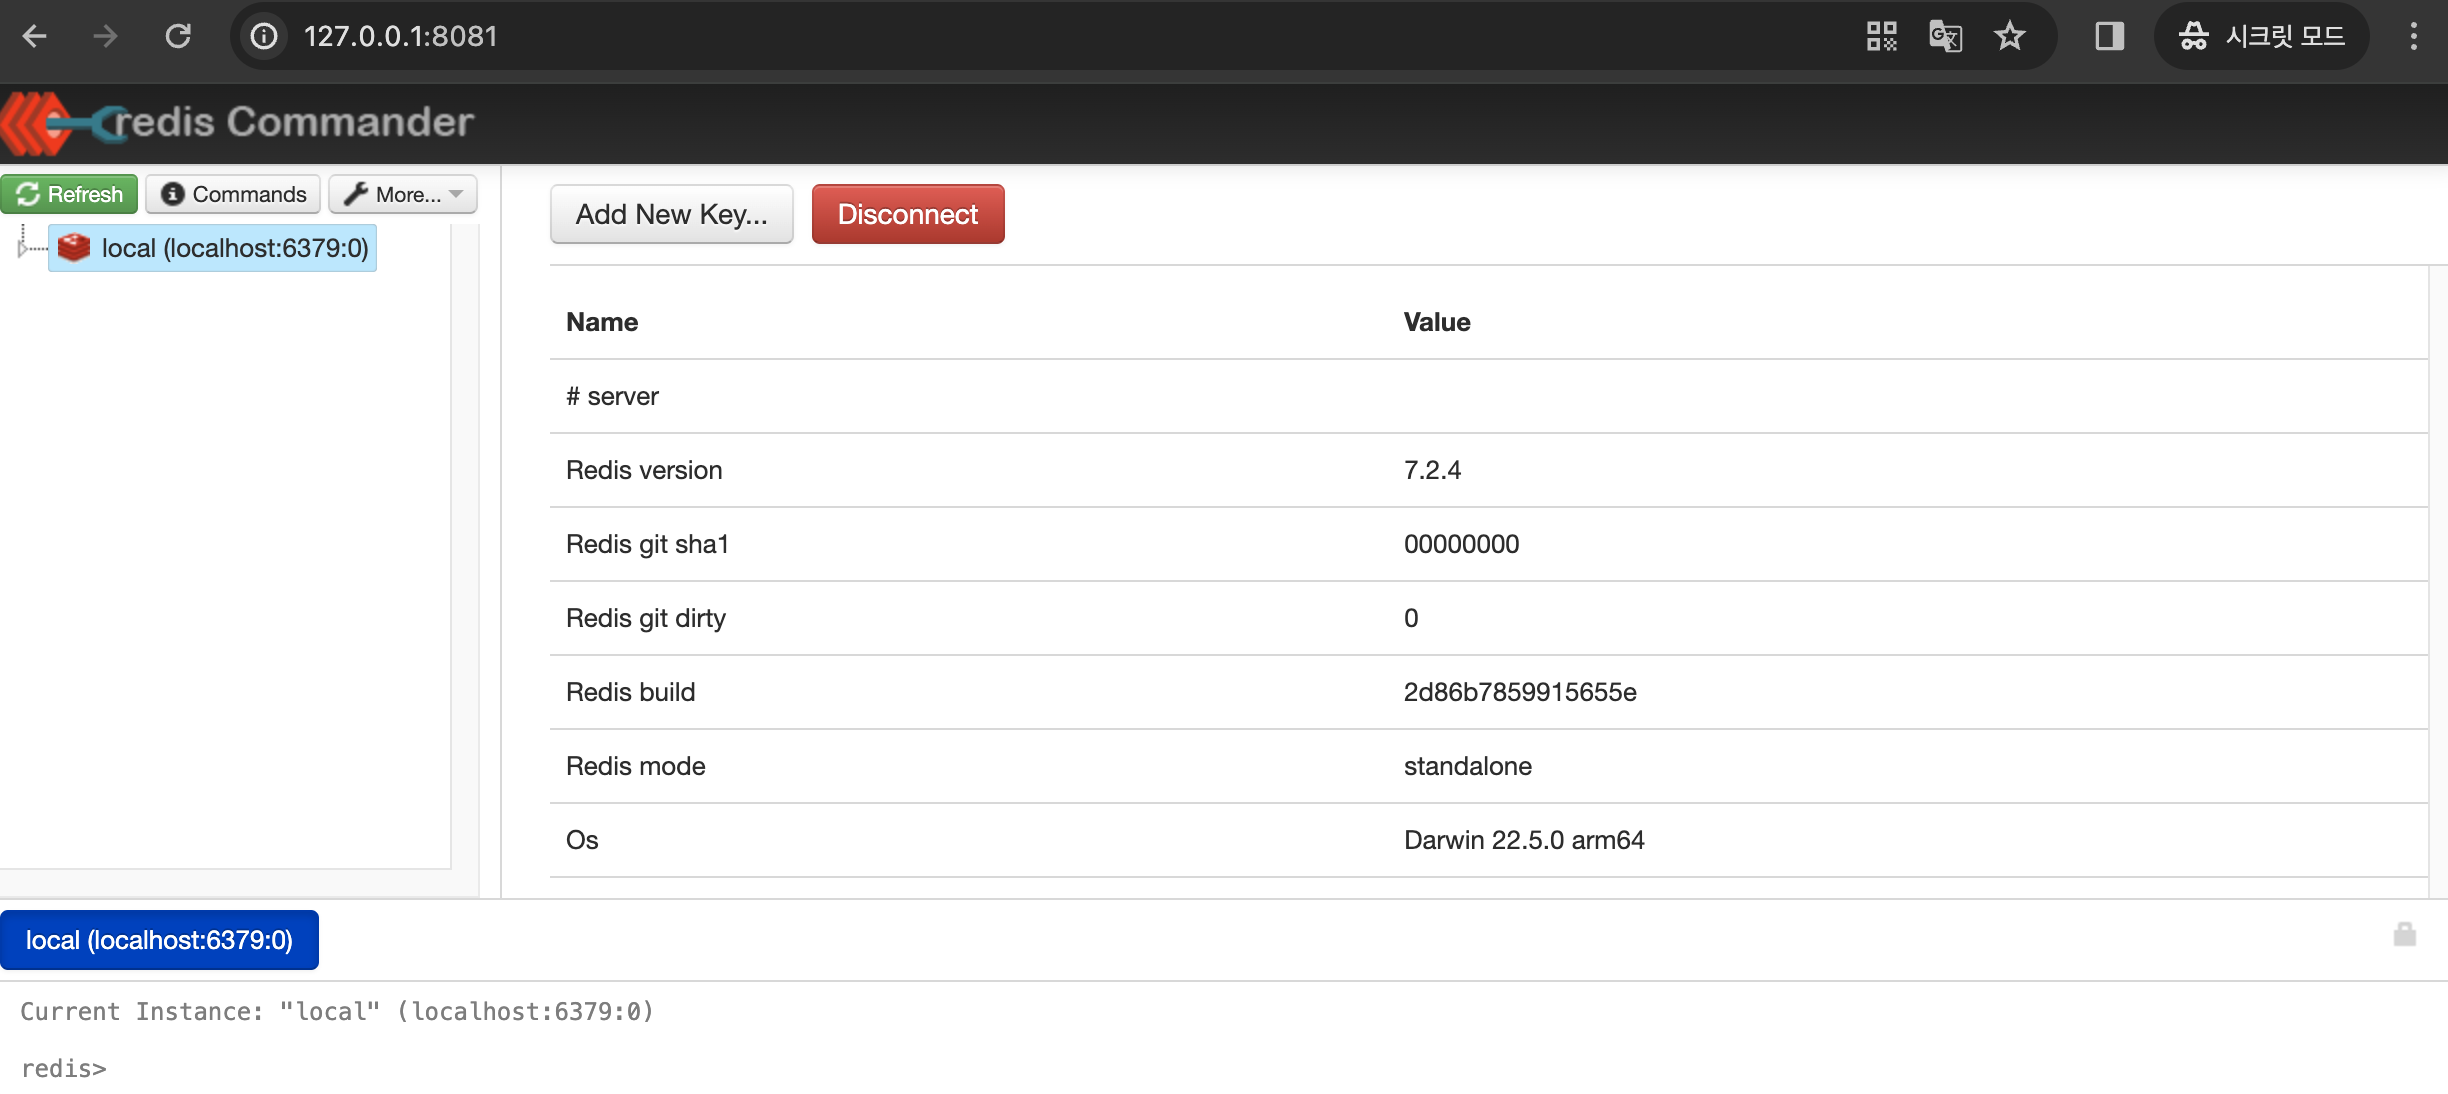The image size is (2448, 1094).
Task: Focus the redis> command prompt
Action: click(64, 1068)
